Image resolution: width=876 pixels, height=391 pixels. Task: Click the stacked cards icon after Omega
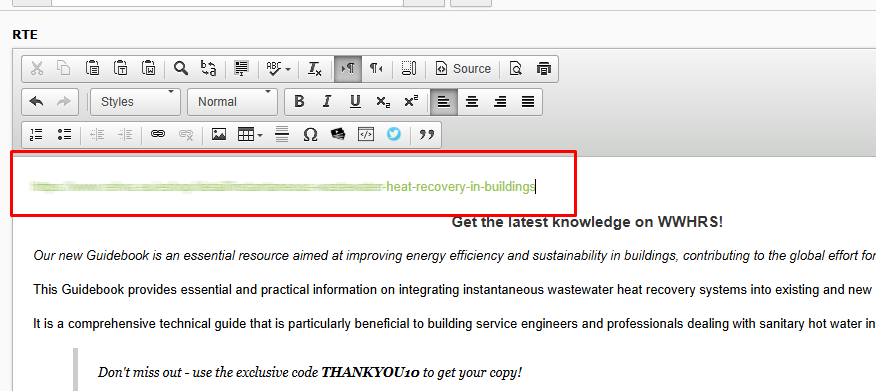point(338,135)
